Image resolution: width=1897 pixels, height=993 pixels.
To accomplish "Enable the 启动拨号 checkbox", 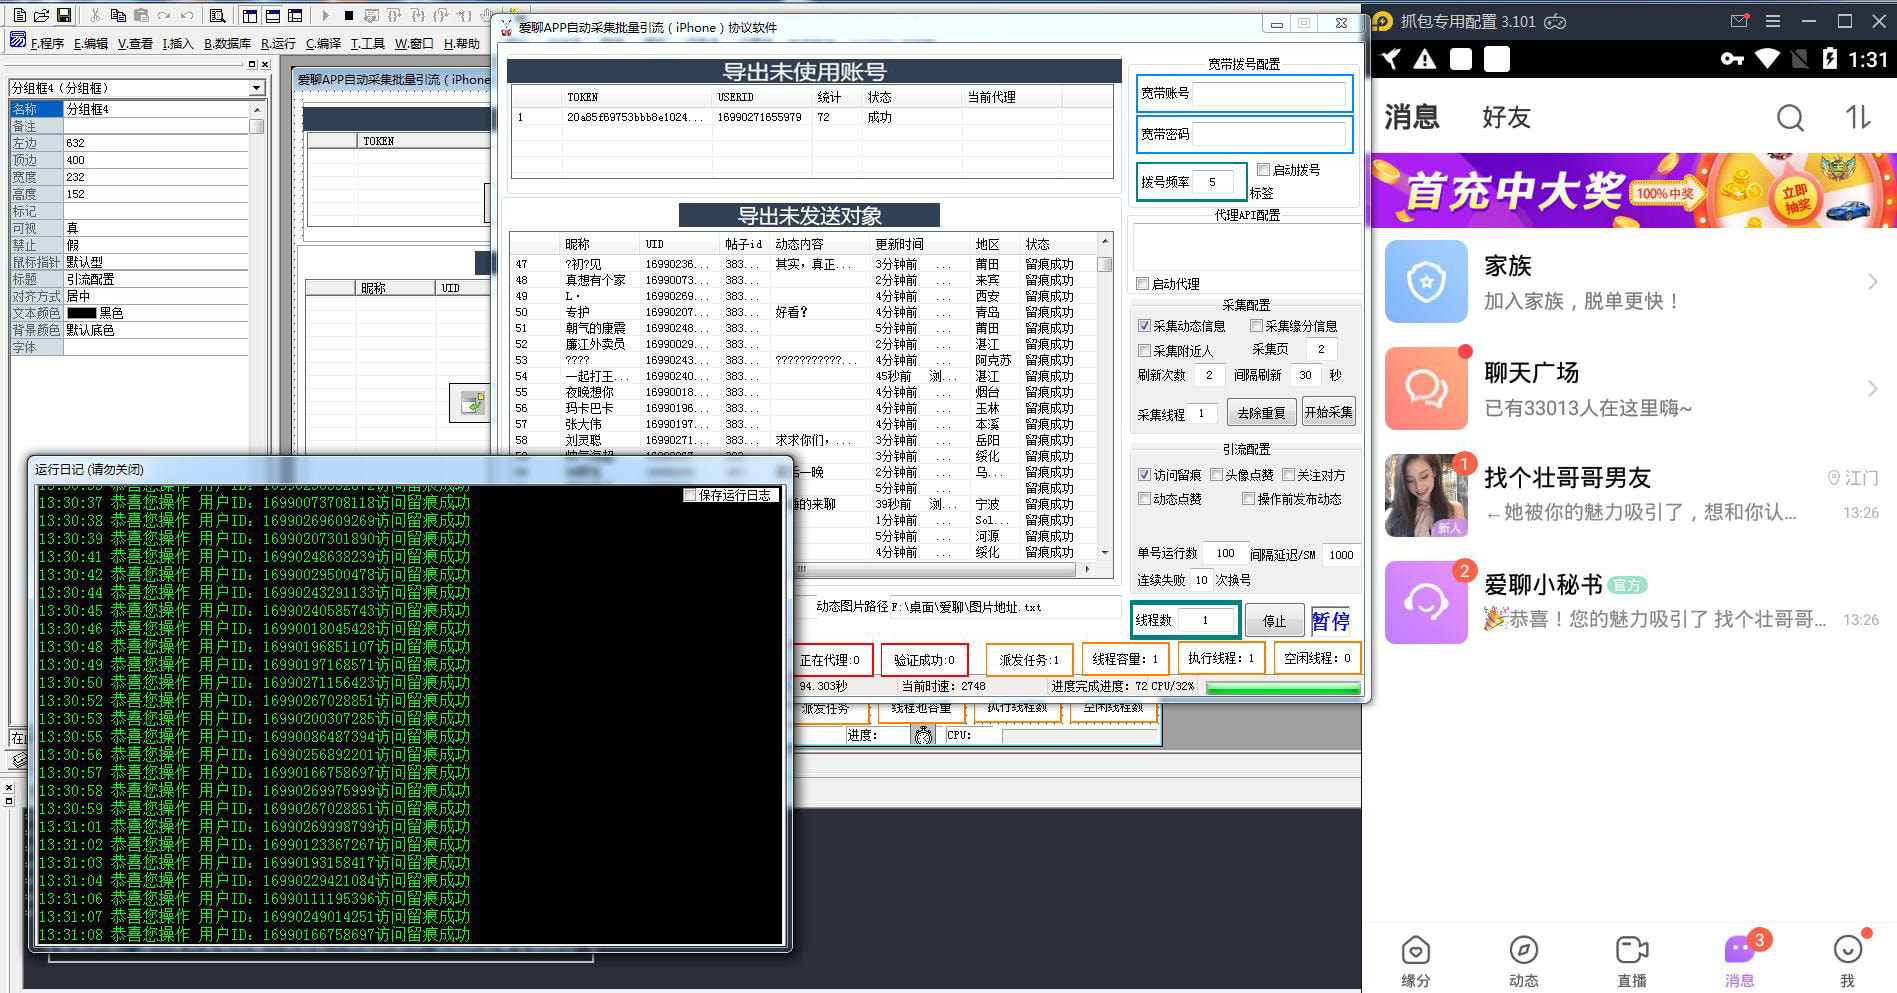I will pos(1263,170).
